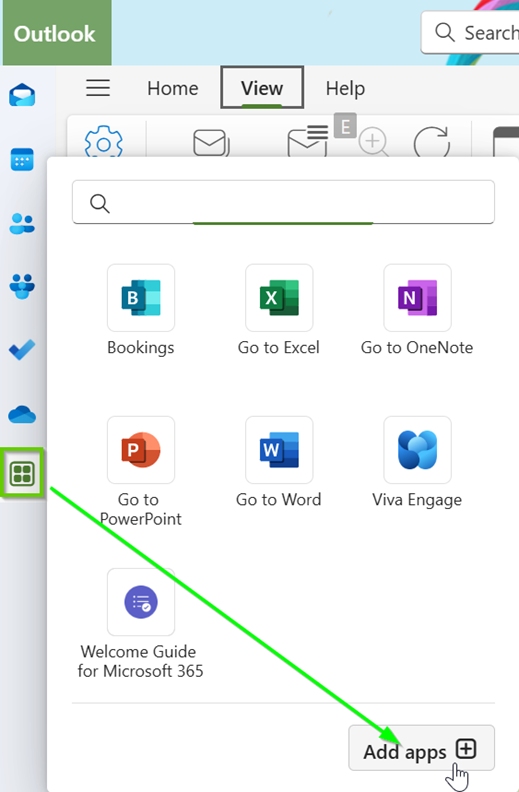This screenshot has height=792, width=519.
Task: Click the circular sync arrow icon
Action: (432, 142)
